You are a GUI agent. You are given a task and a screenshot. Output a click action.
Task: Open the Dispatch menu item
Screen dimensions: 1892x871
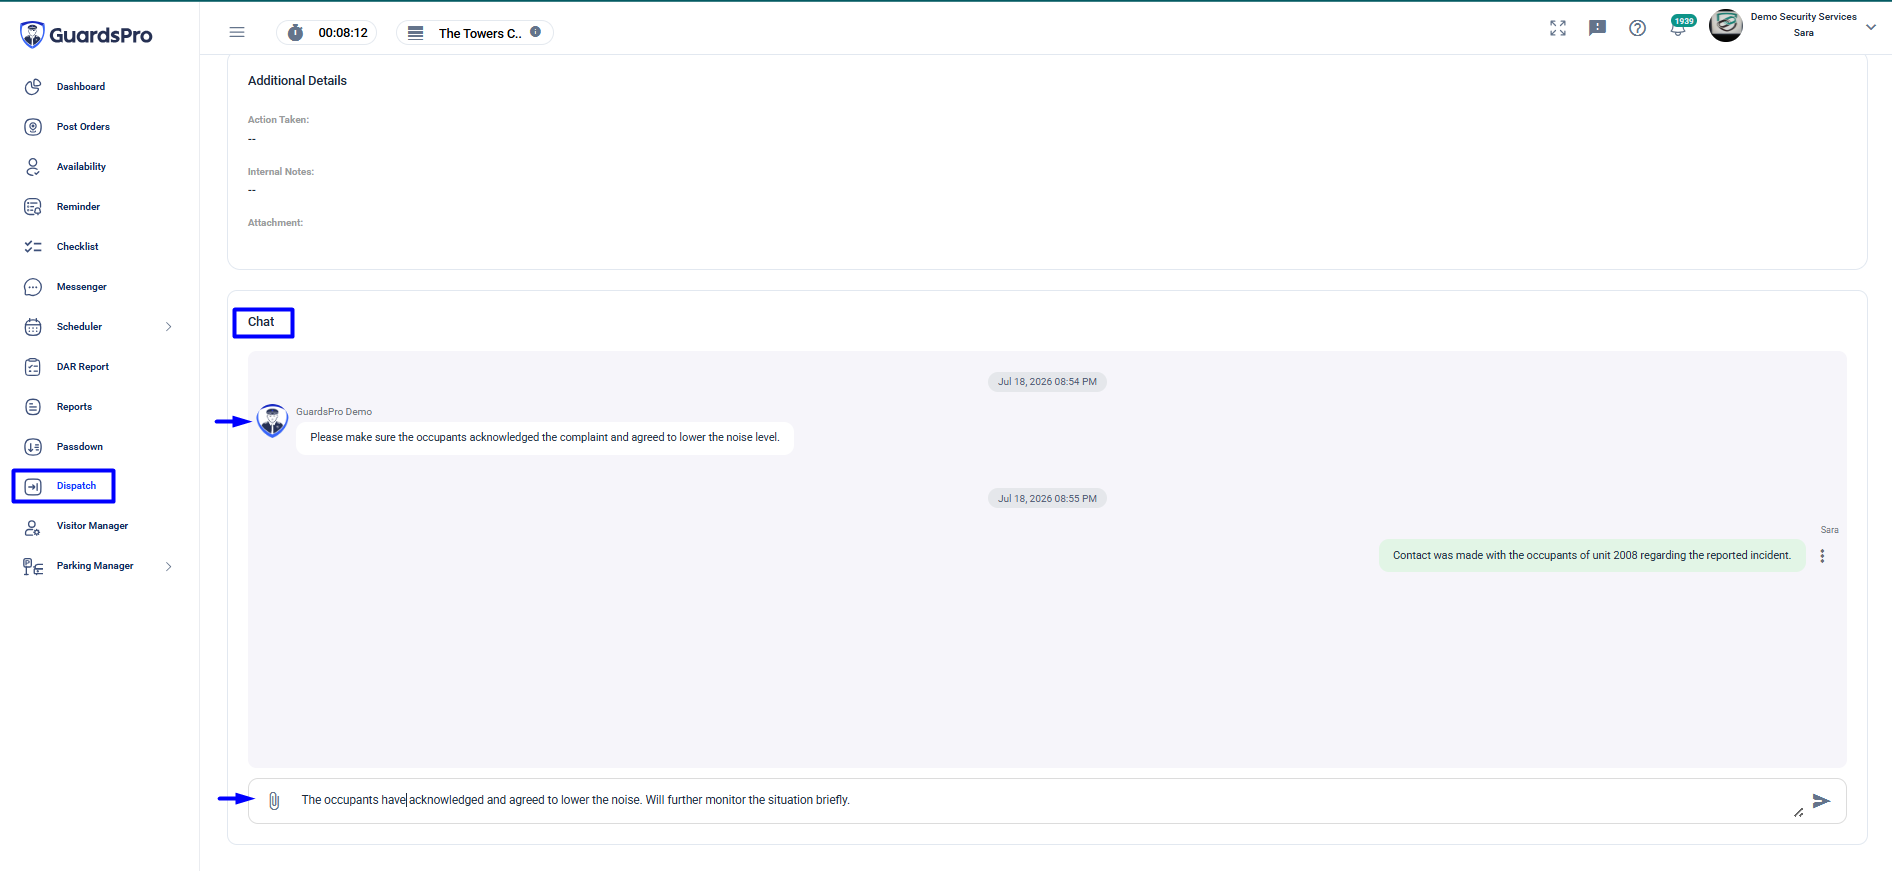pos(64,486)
